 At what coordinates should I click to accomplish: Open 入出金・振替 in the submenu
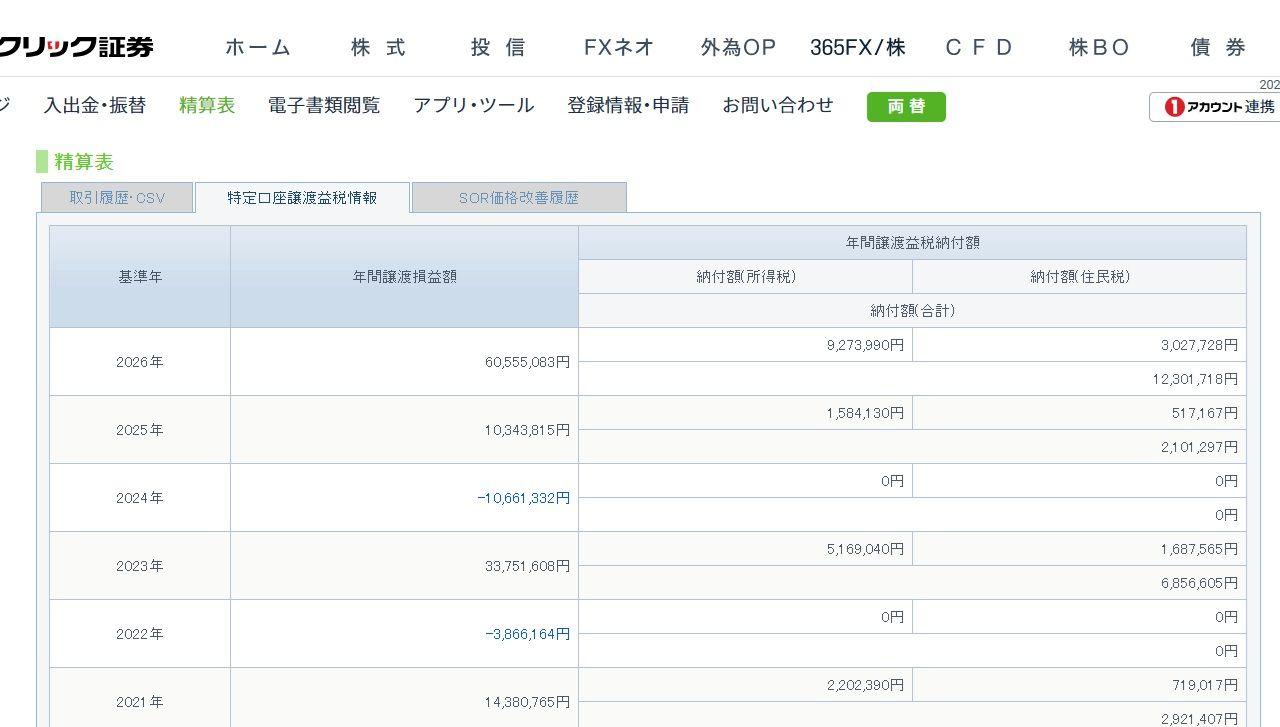(x=95, y=105)
